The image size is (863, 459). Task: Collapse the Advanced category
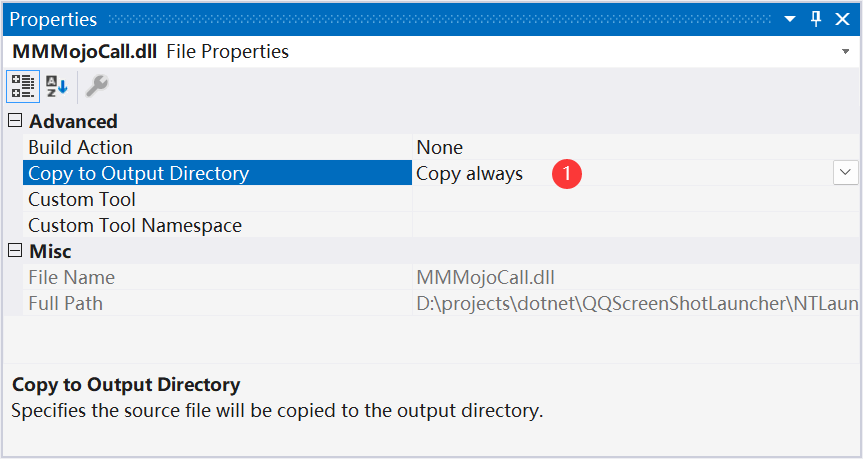tap(15, 121)
